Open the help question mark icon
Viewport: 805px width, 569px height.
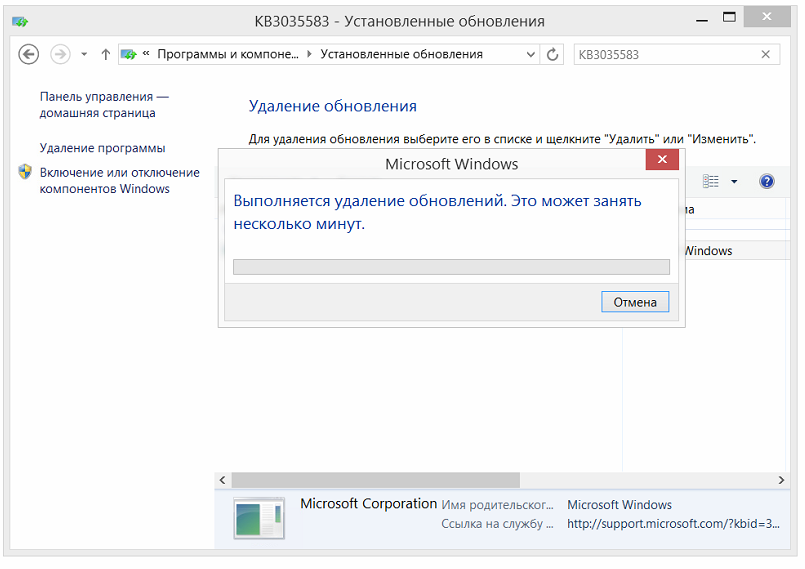coord(767,181)
